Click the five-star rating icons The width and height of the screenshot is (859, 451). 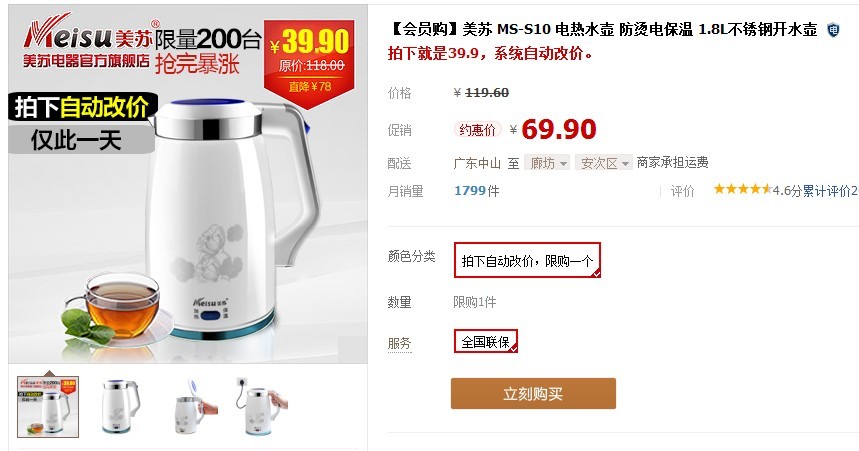(742, 190)
